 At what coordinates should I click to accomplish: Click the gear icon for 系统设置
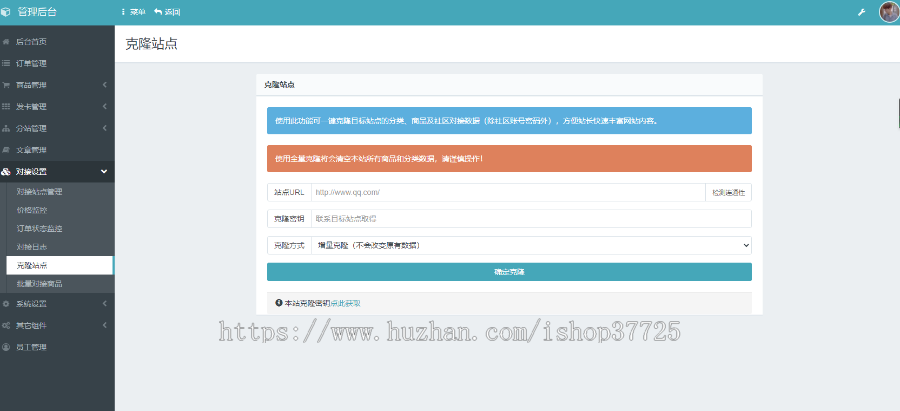[6, 304]
